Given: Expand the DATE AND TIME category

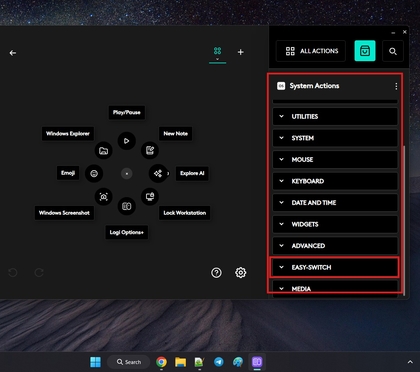Looking at the screenshot, I should click(x=335, y=202).
